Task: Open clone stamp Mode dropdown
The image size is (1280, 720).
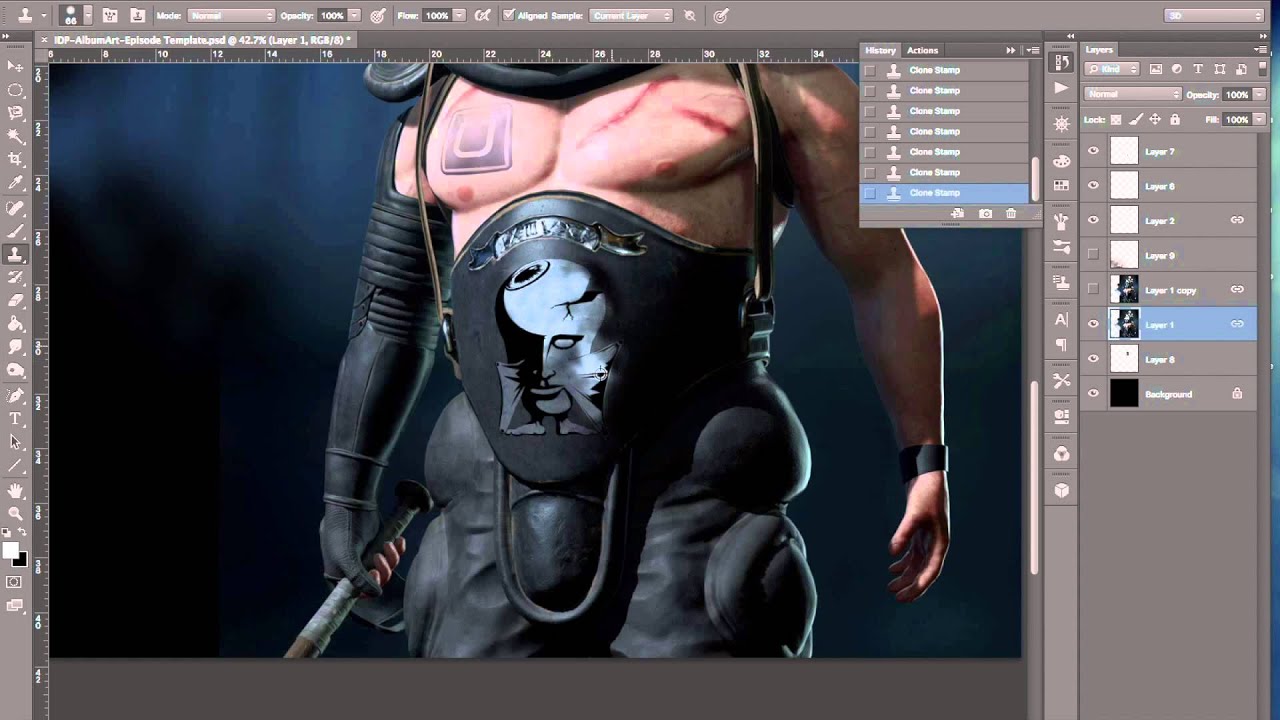Action: (231, 16)
